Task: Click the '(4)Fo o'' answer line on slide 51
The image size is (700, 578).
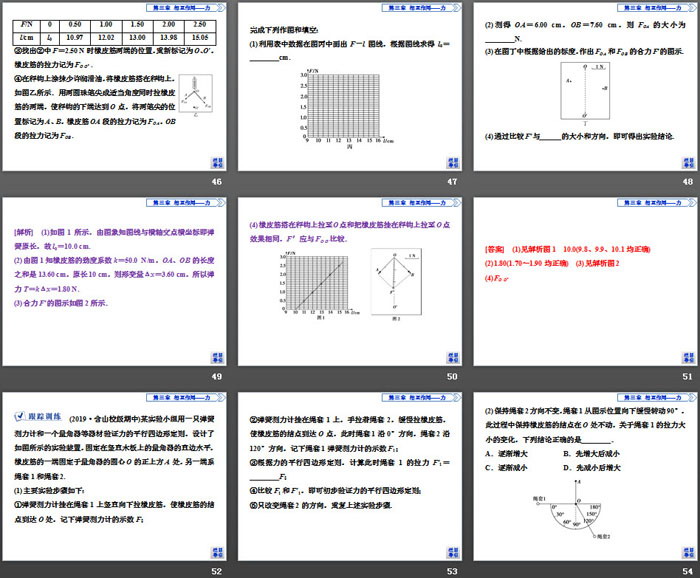Action: [x=497, y=278]
